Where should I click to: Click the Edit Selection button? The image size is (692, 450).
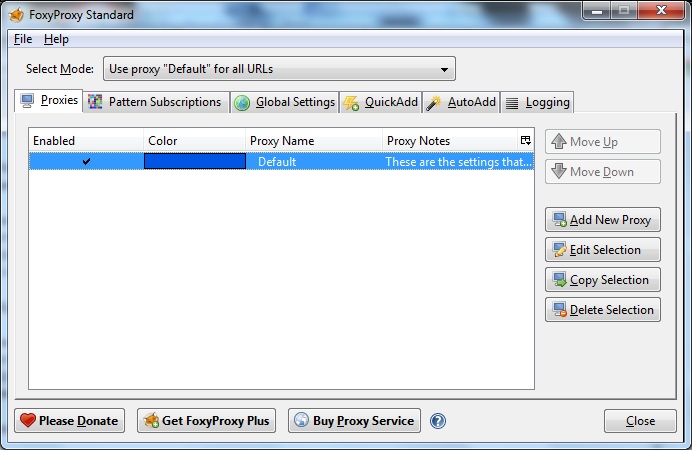pyautogui.click(x=603, y=249)
